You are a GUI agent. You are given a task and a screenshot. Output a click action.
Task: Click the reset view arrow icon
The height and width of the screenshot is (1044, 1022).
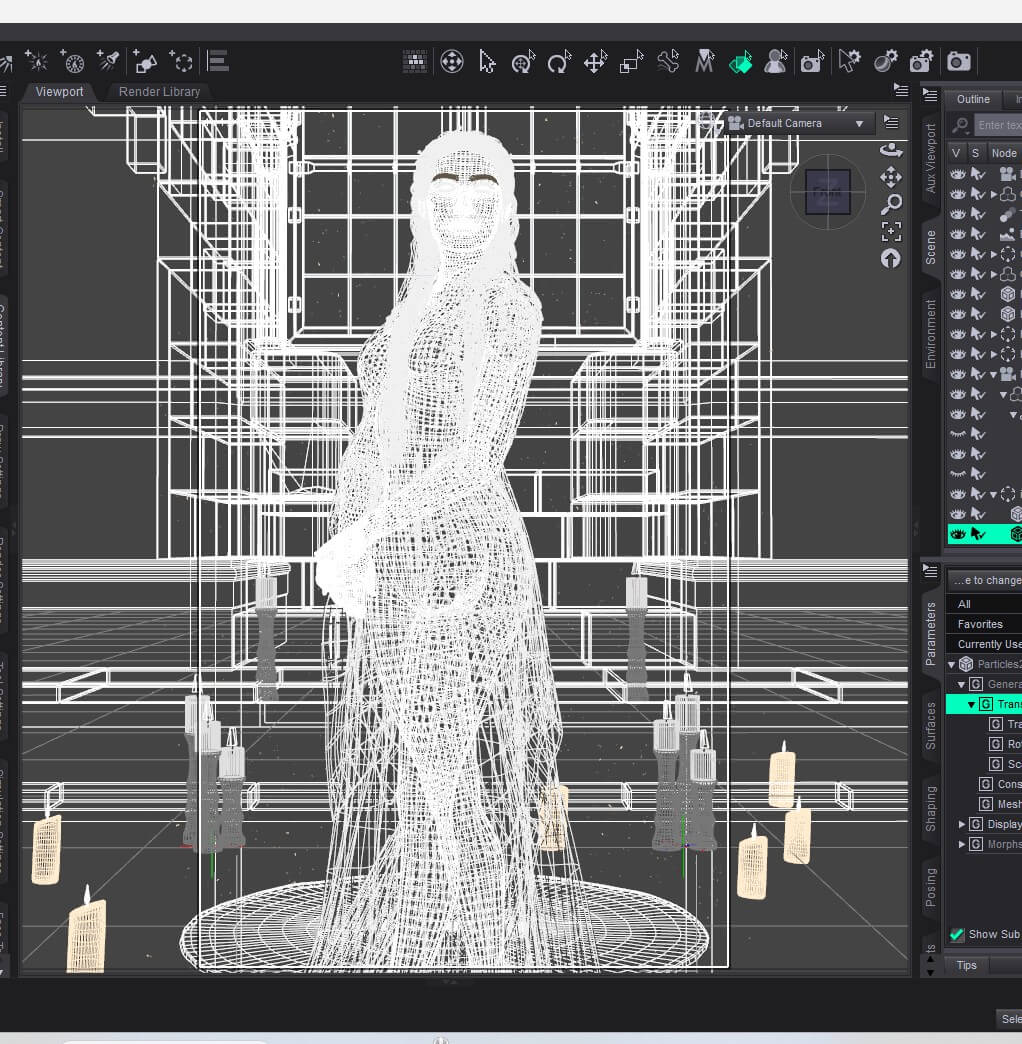click(891, 258)
